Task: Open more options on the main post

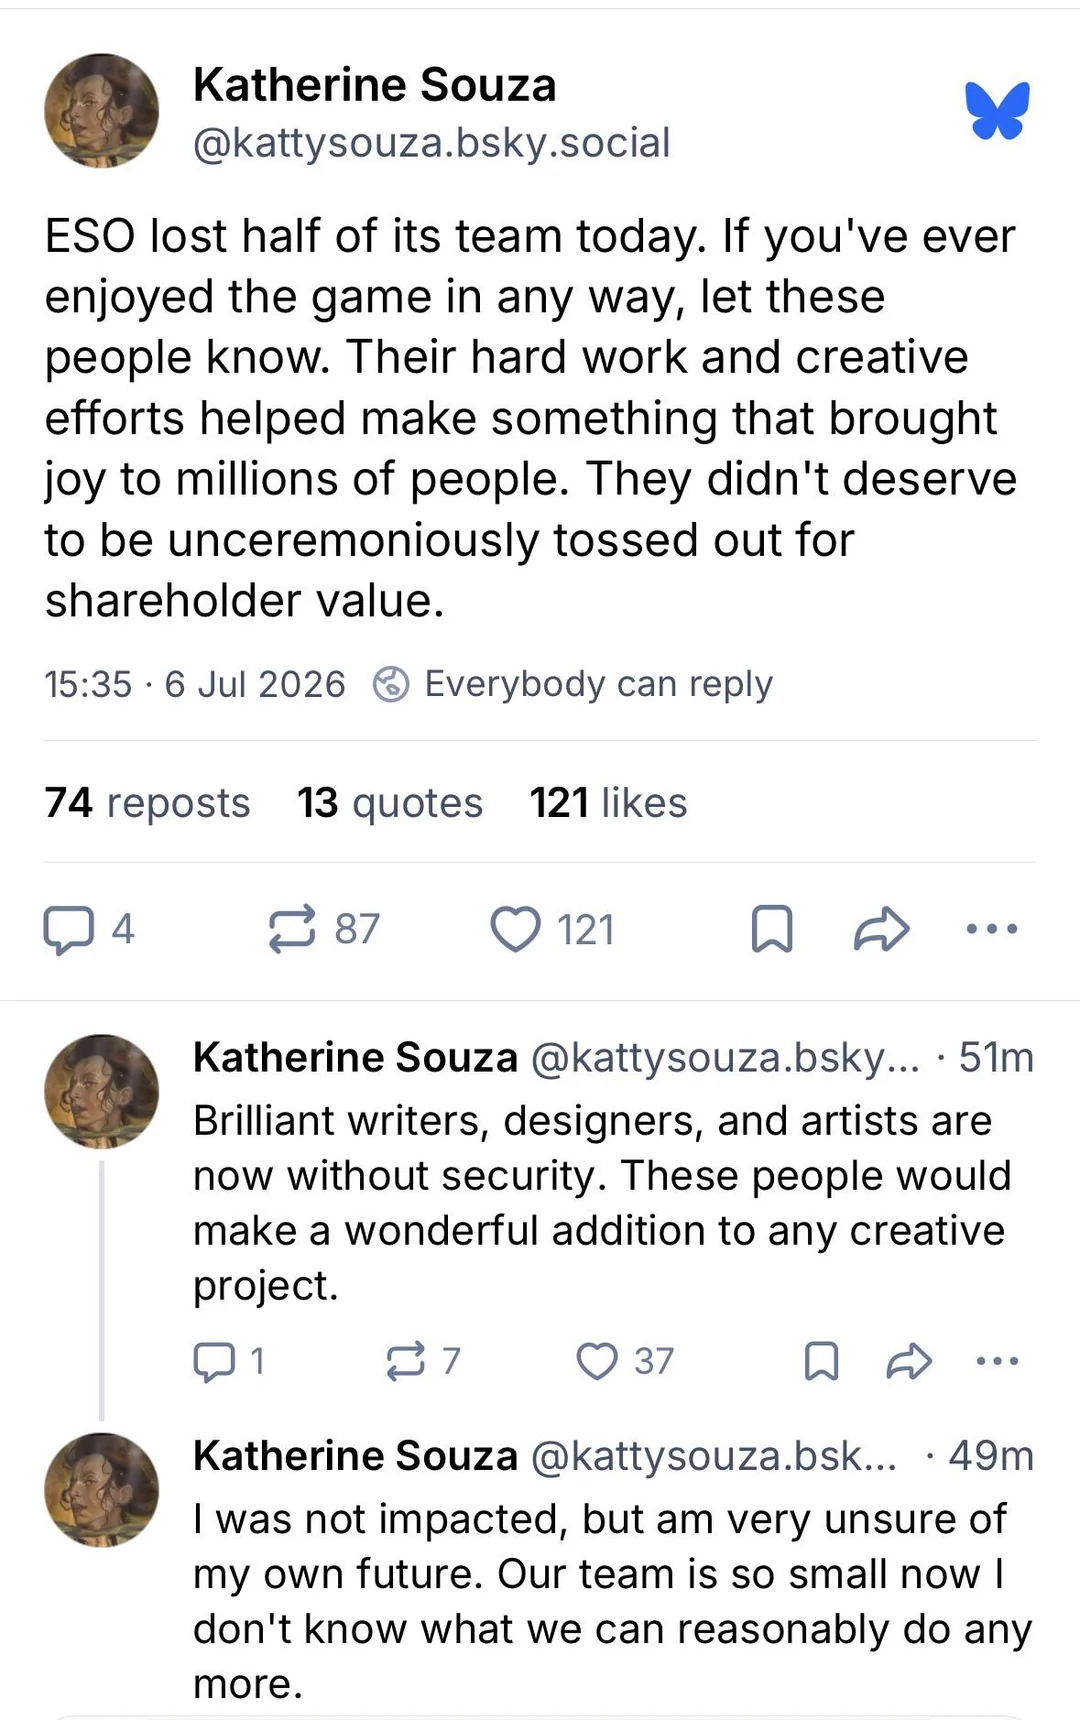Action: [x=992, y=929]
